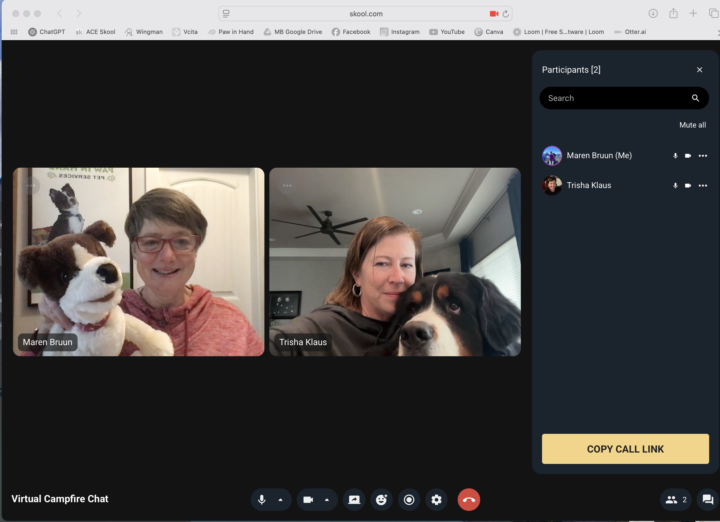
Task: Open options menu on Trisha Klaus's video tile
Action: click(287, 185)
